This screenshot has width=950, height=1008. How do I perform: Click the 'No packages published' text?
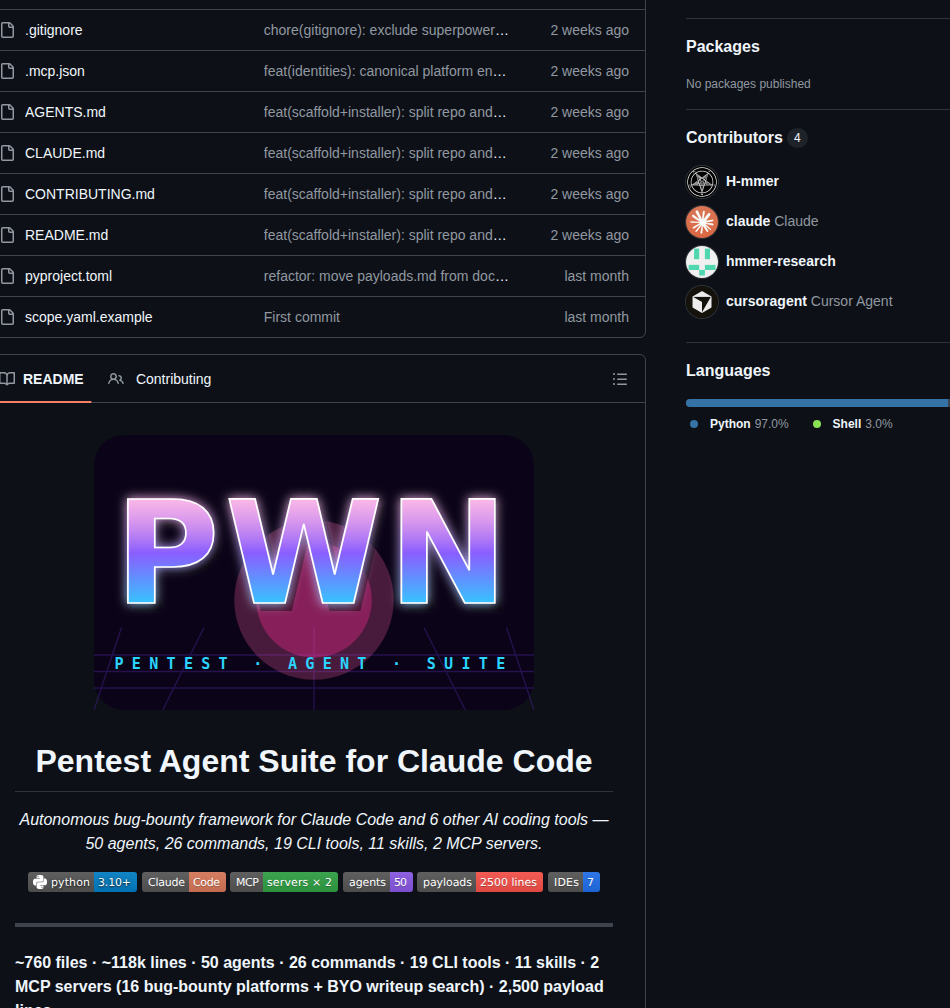coord(748,84)
